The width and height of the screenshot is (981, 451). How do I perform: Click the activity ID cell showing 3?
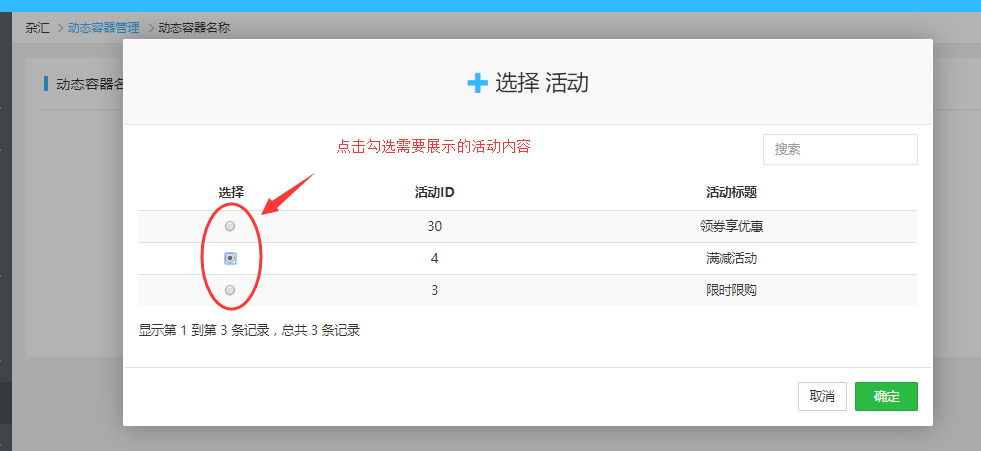point(435,290)
